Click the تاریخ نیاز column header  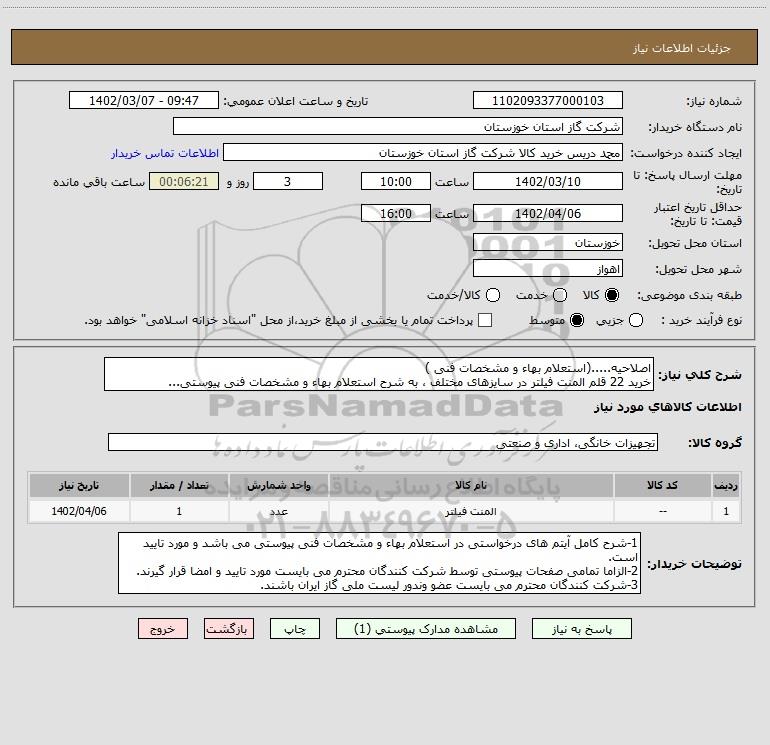point(79,485)
